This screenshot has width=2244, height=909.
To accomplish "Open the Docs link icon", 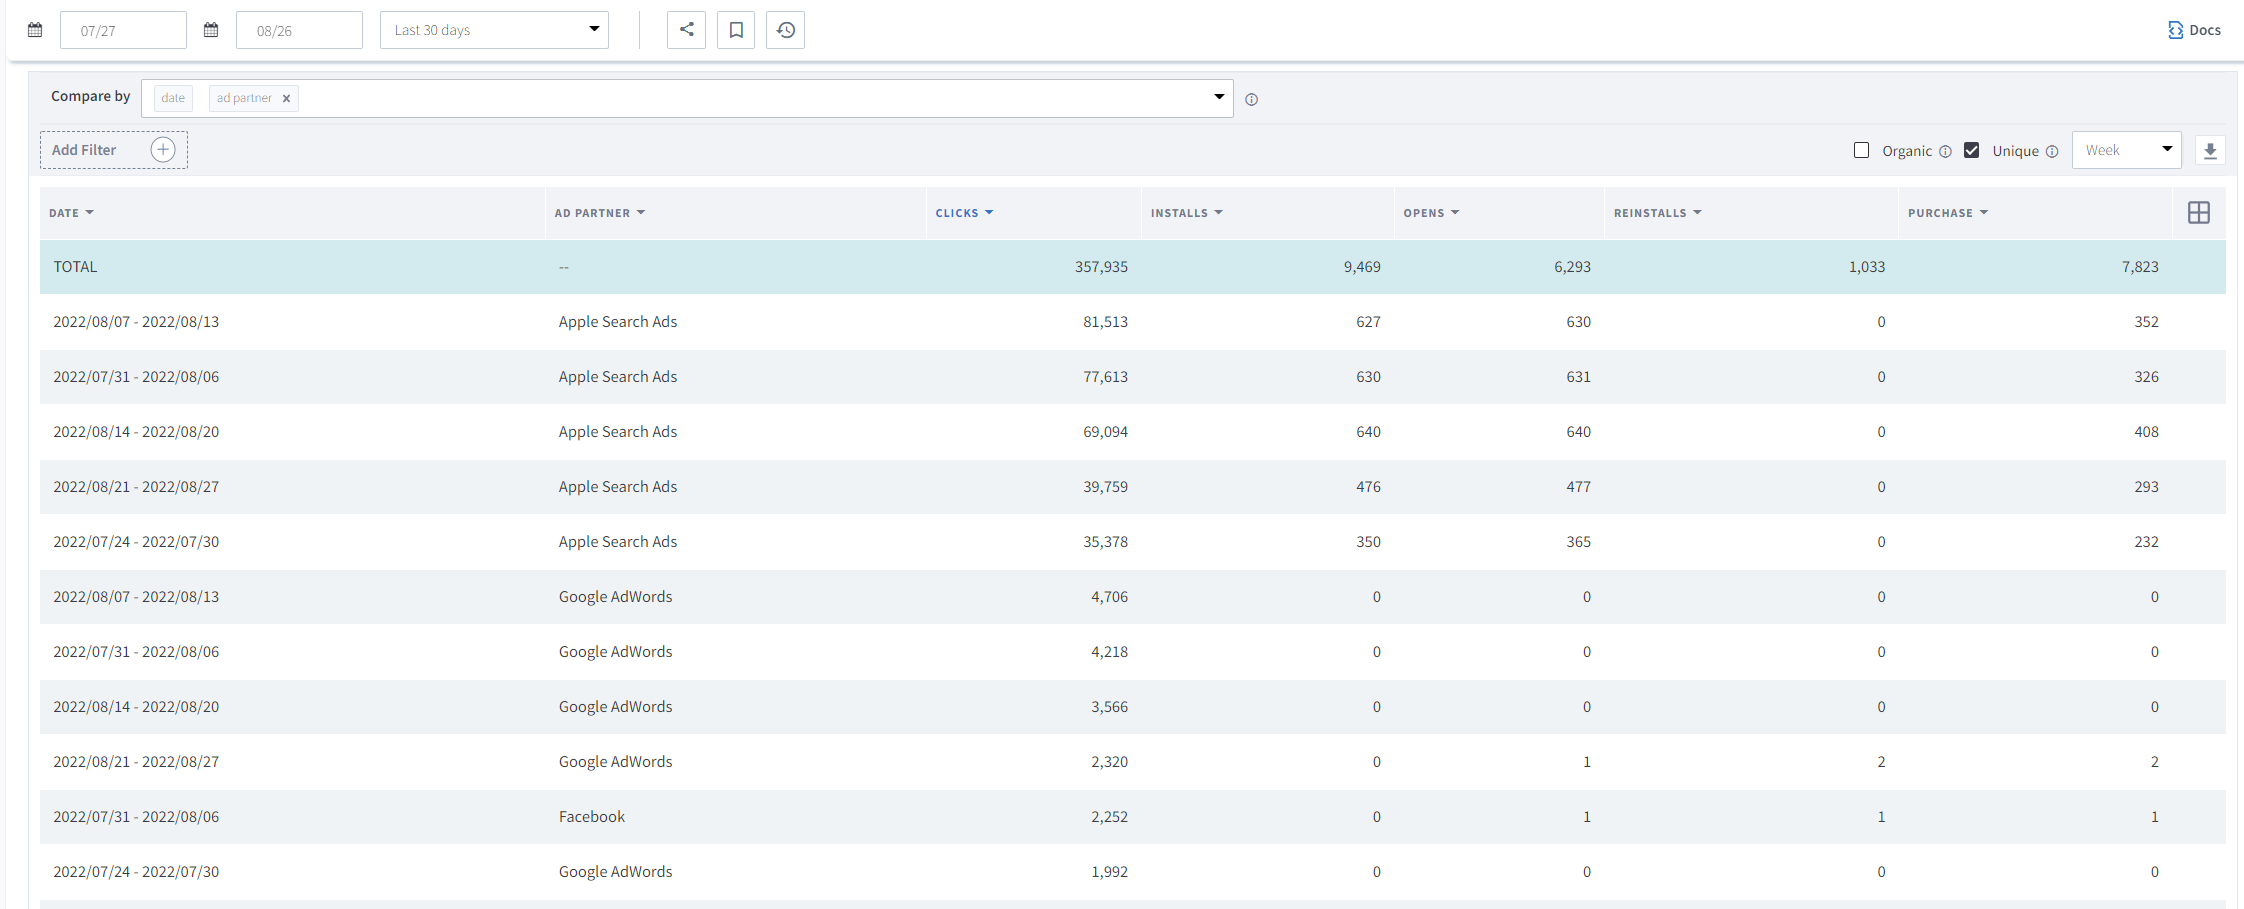I will (x=2175, y=30).
